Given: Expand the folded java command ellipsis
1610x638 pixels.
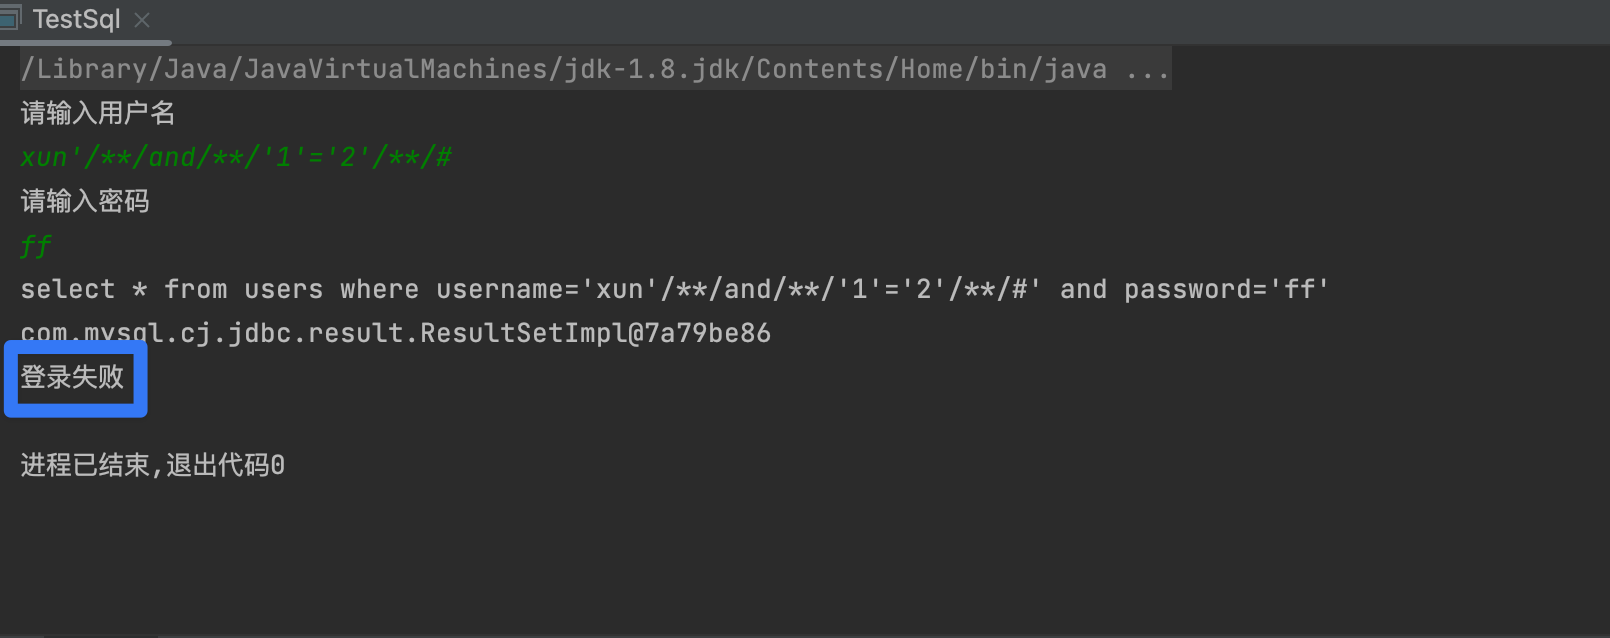Looking at the screenshot, I should pos(1147,69).
